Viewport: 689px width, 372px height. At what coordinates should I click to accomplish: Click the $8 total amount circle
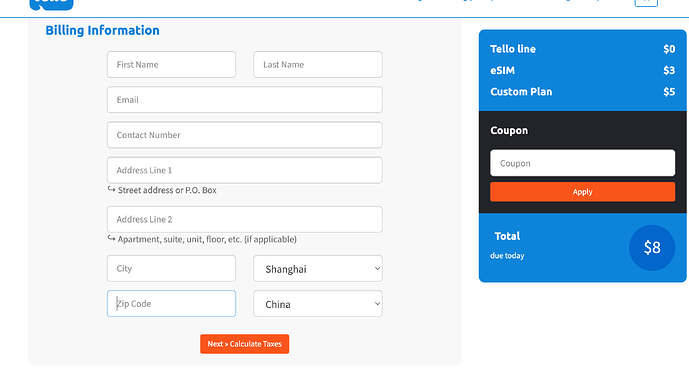pyautogui.click(x=652, y=248)
